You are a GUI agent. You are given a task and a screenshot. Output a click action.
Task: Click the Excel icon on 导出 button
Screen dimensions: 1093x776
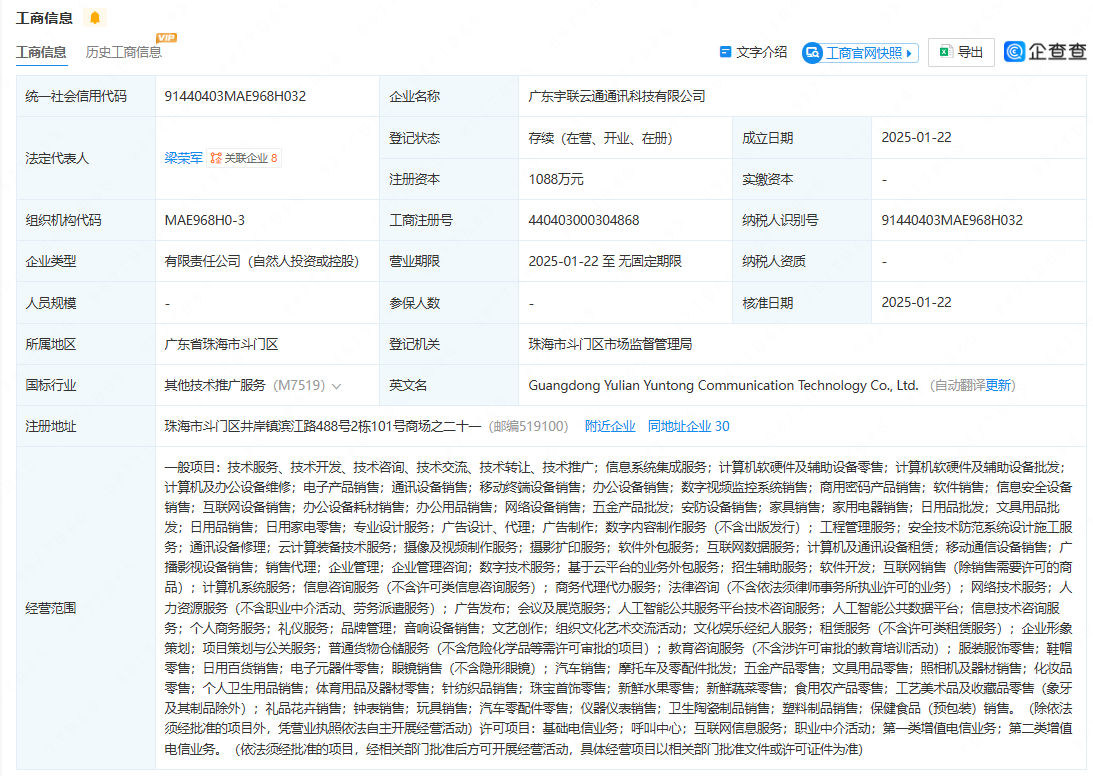pyautogui.click(x=944, y=52)
